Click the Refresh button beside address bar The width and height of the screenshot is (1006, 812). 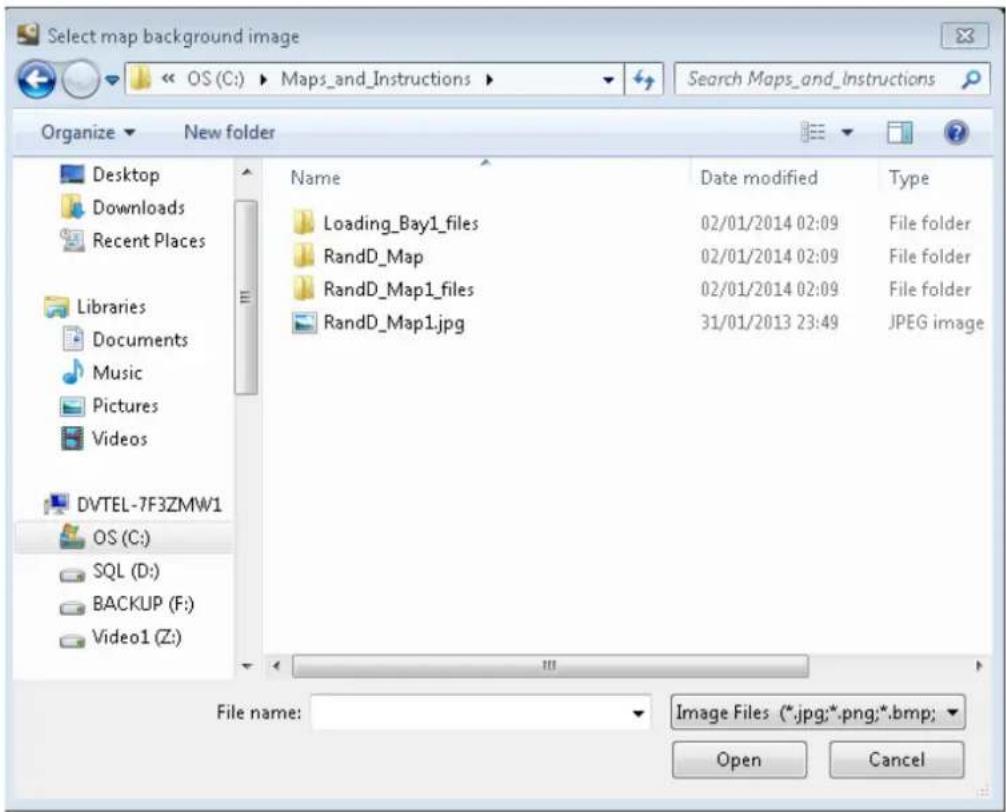tap(644, 80)
